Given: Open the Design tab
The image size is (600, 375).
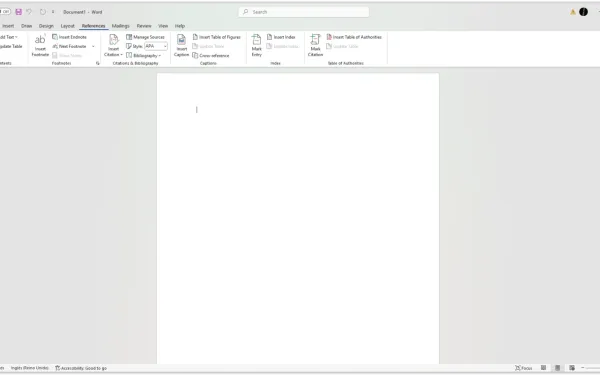Looking at the screenshot, I should 46,26.
